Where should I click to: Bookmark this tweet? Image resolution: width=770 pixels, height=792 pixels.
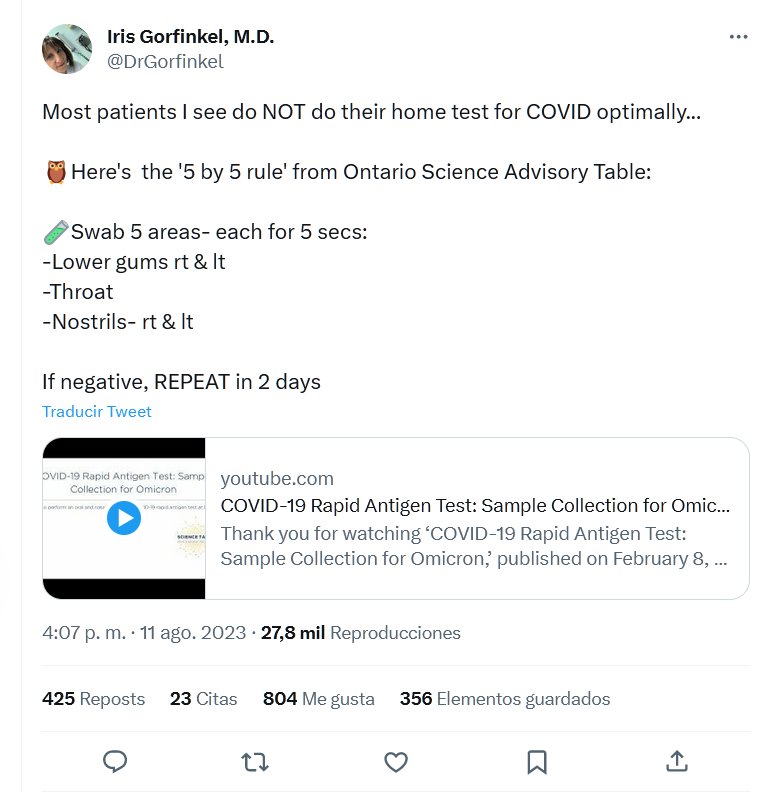pos(537,762)
